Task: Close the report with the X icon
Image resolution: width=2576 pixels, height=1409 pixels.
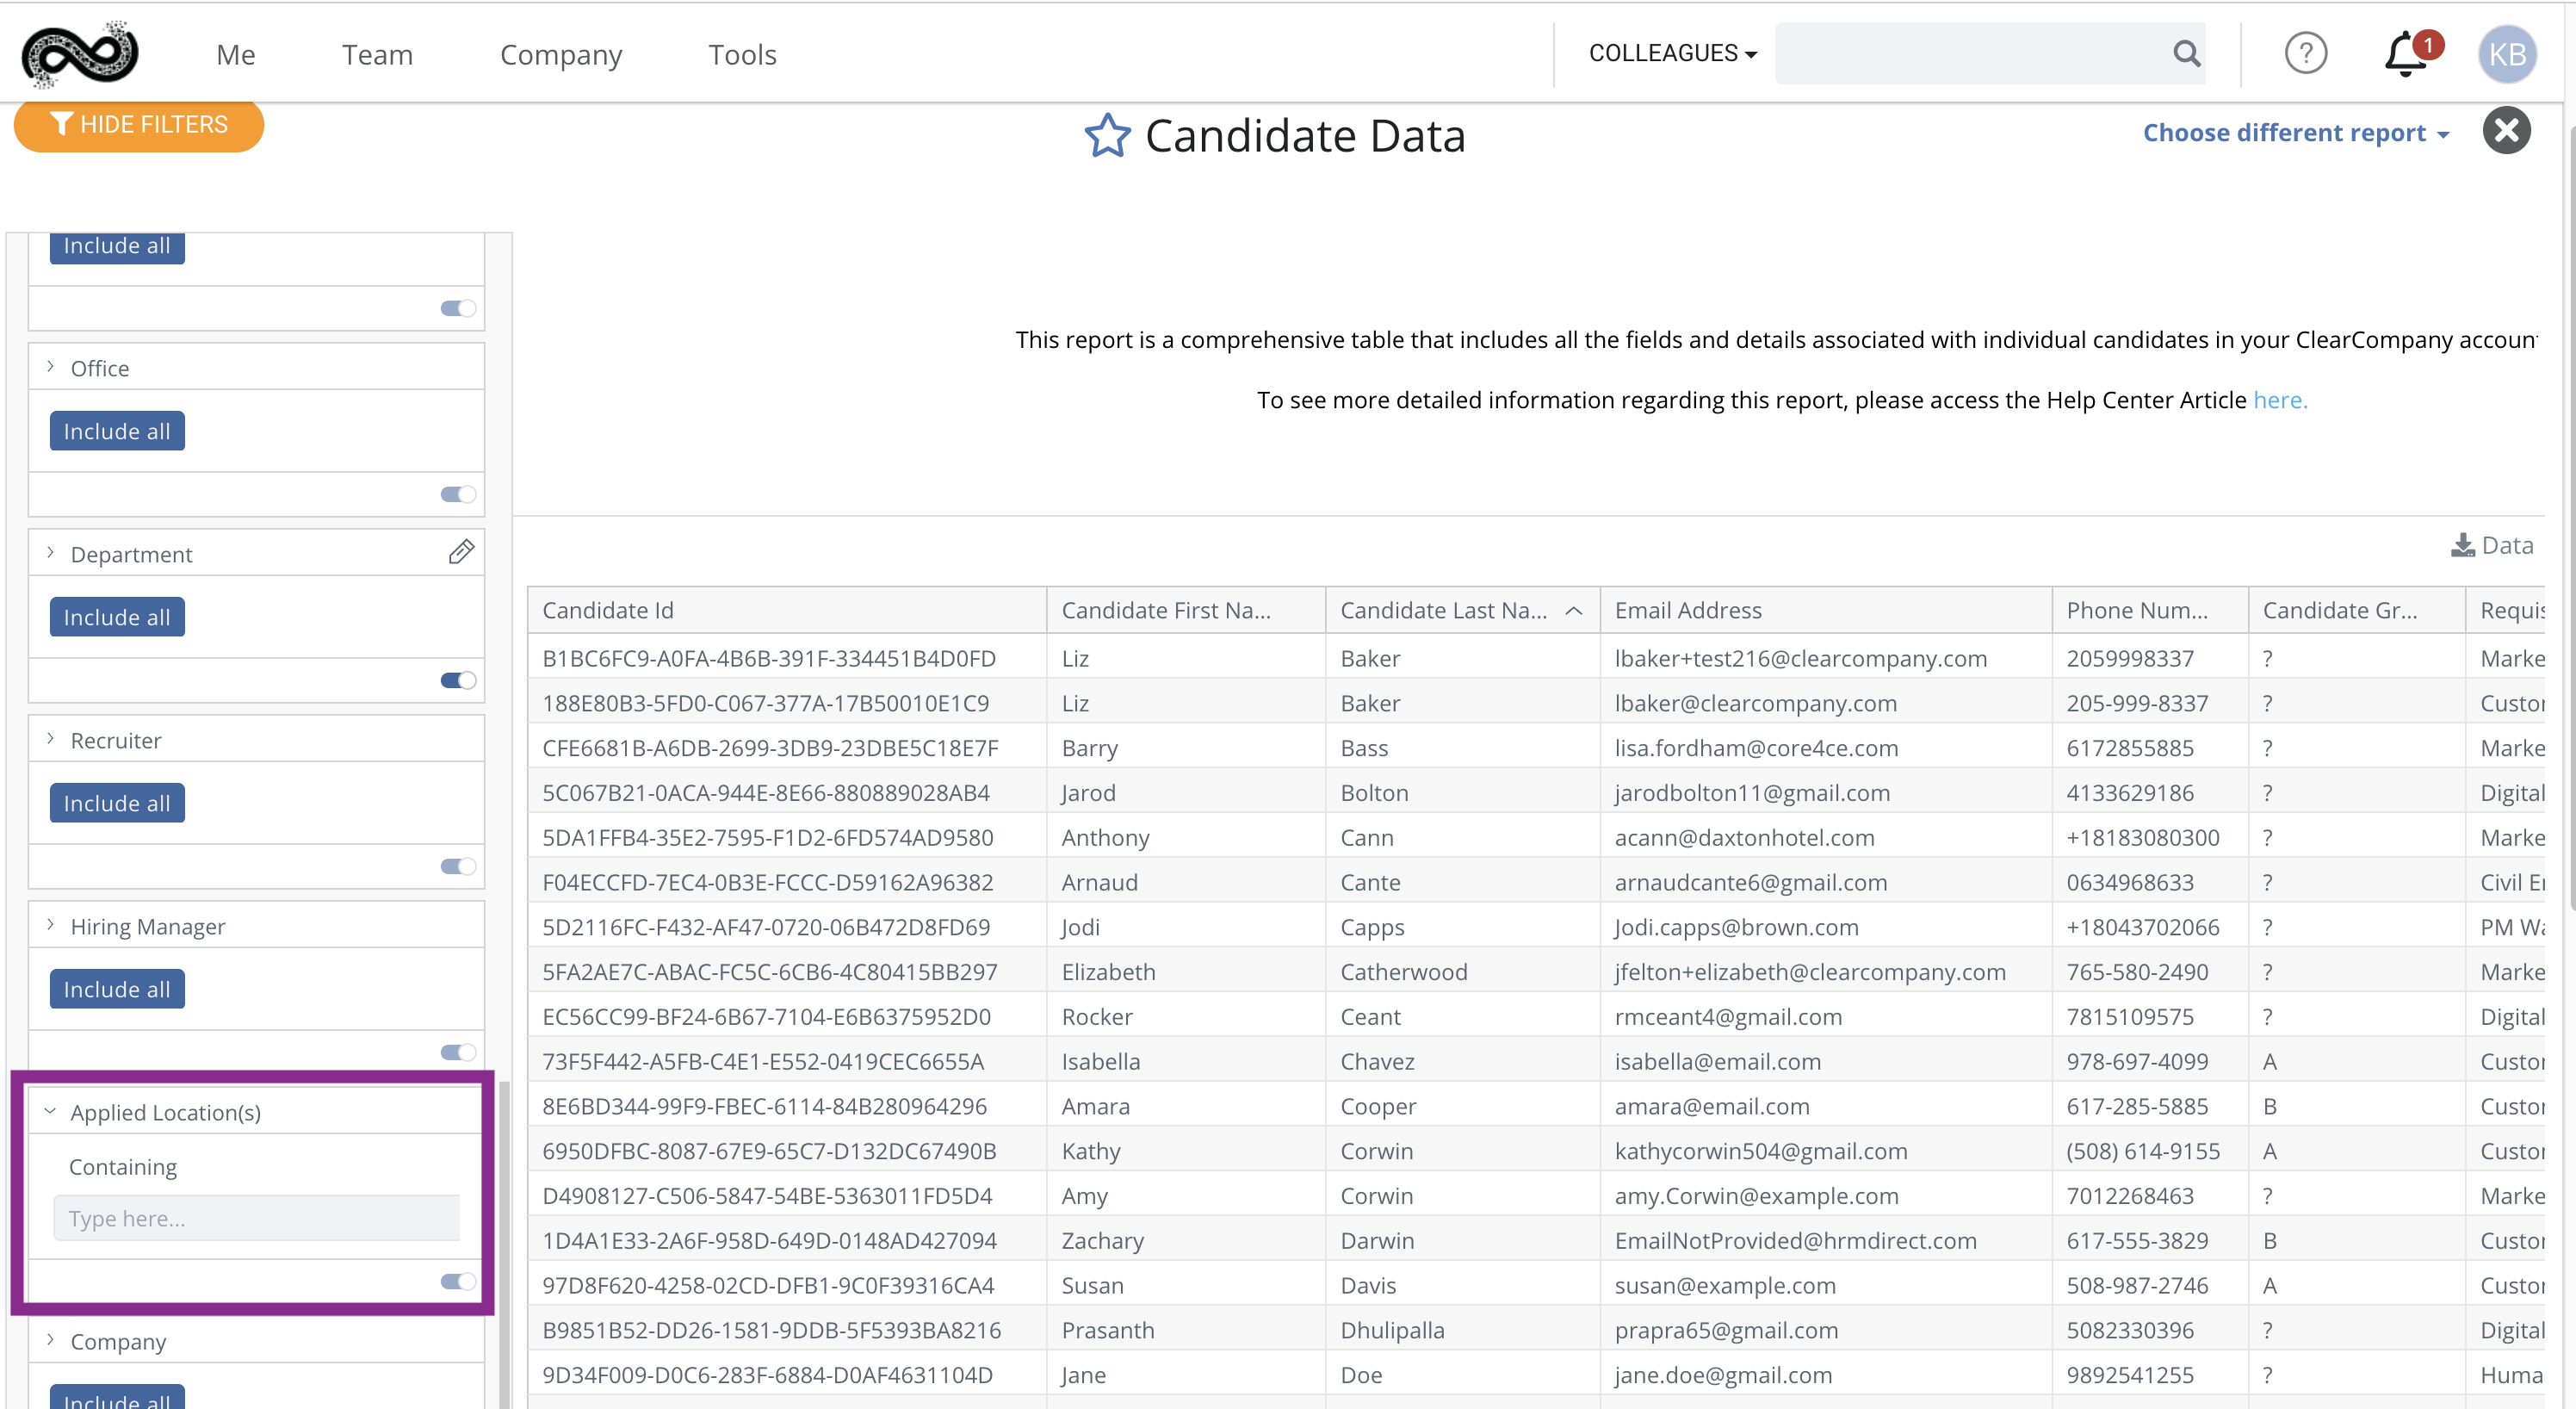Action: pyautogui.click(x=2507, y=131)
